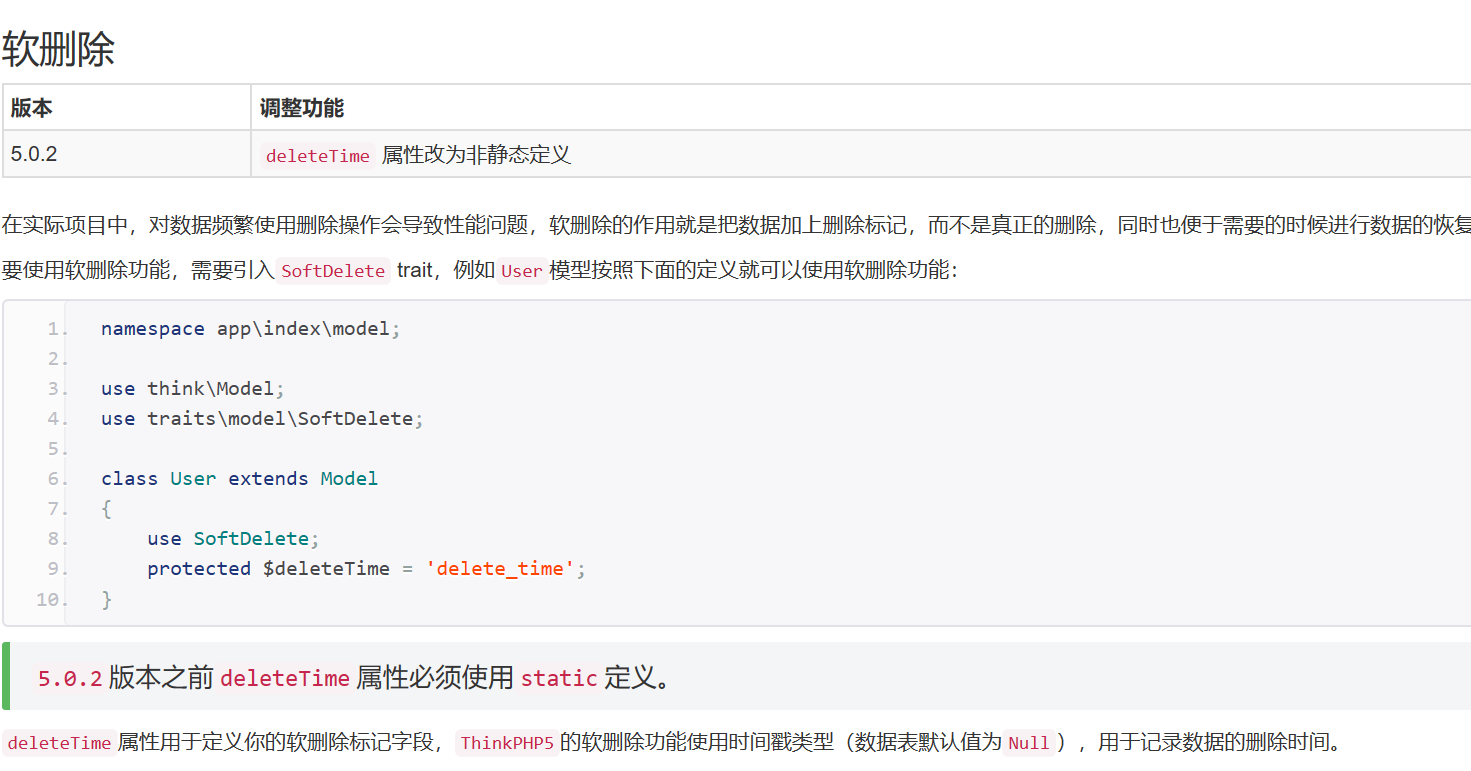Select the deleteTime inline code in the table
Viewport: 1471px width, 771px height.
(317, 155)
